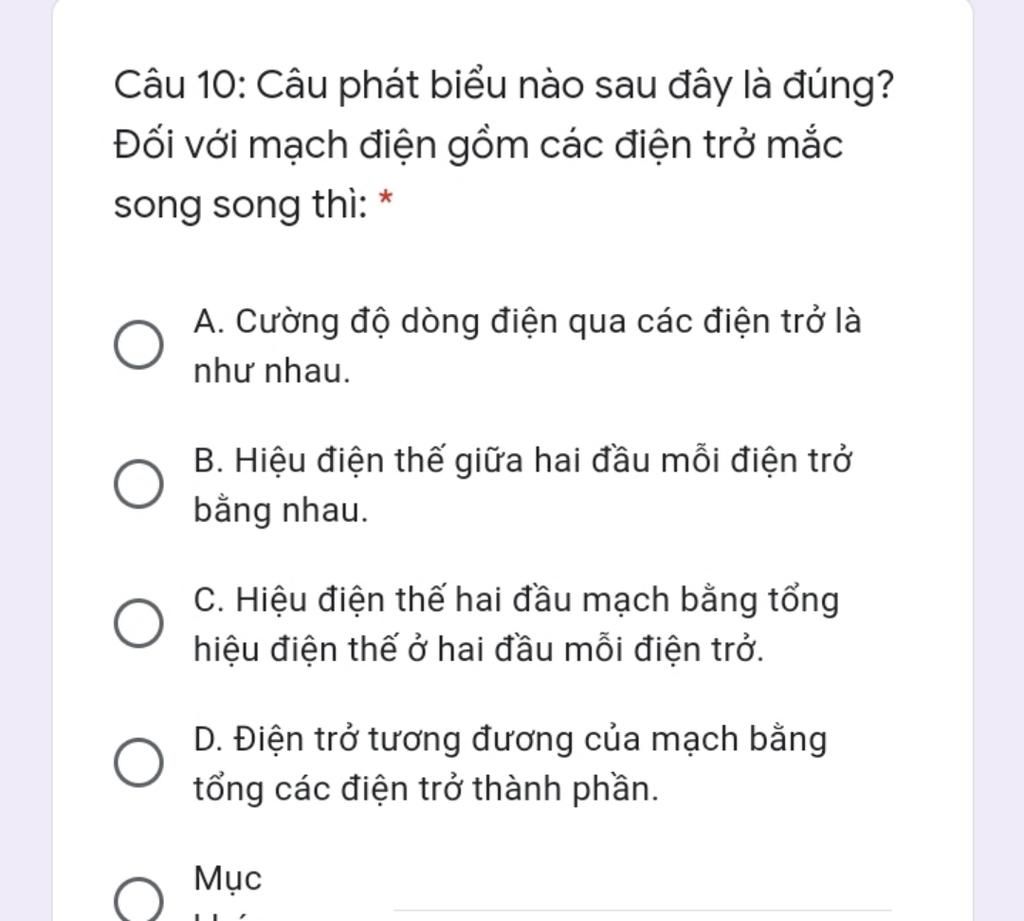Mark option C radio button
The image size is (1024, 921).
pos(138,624)
